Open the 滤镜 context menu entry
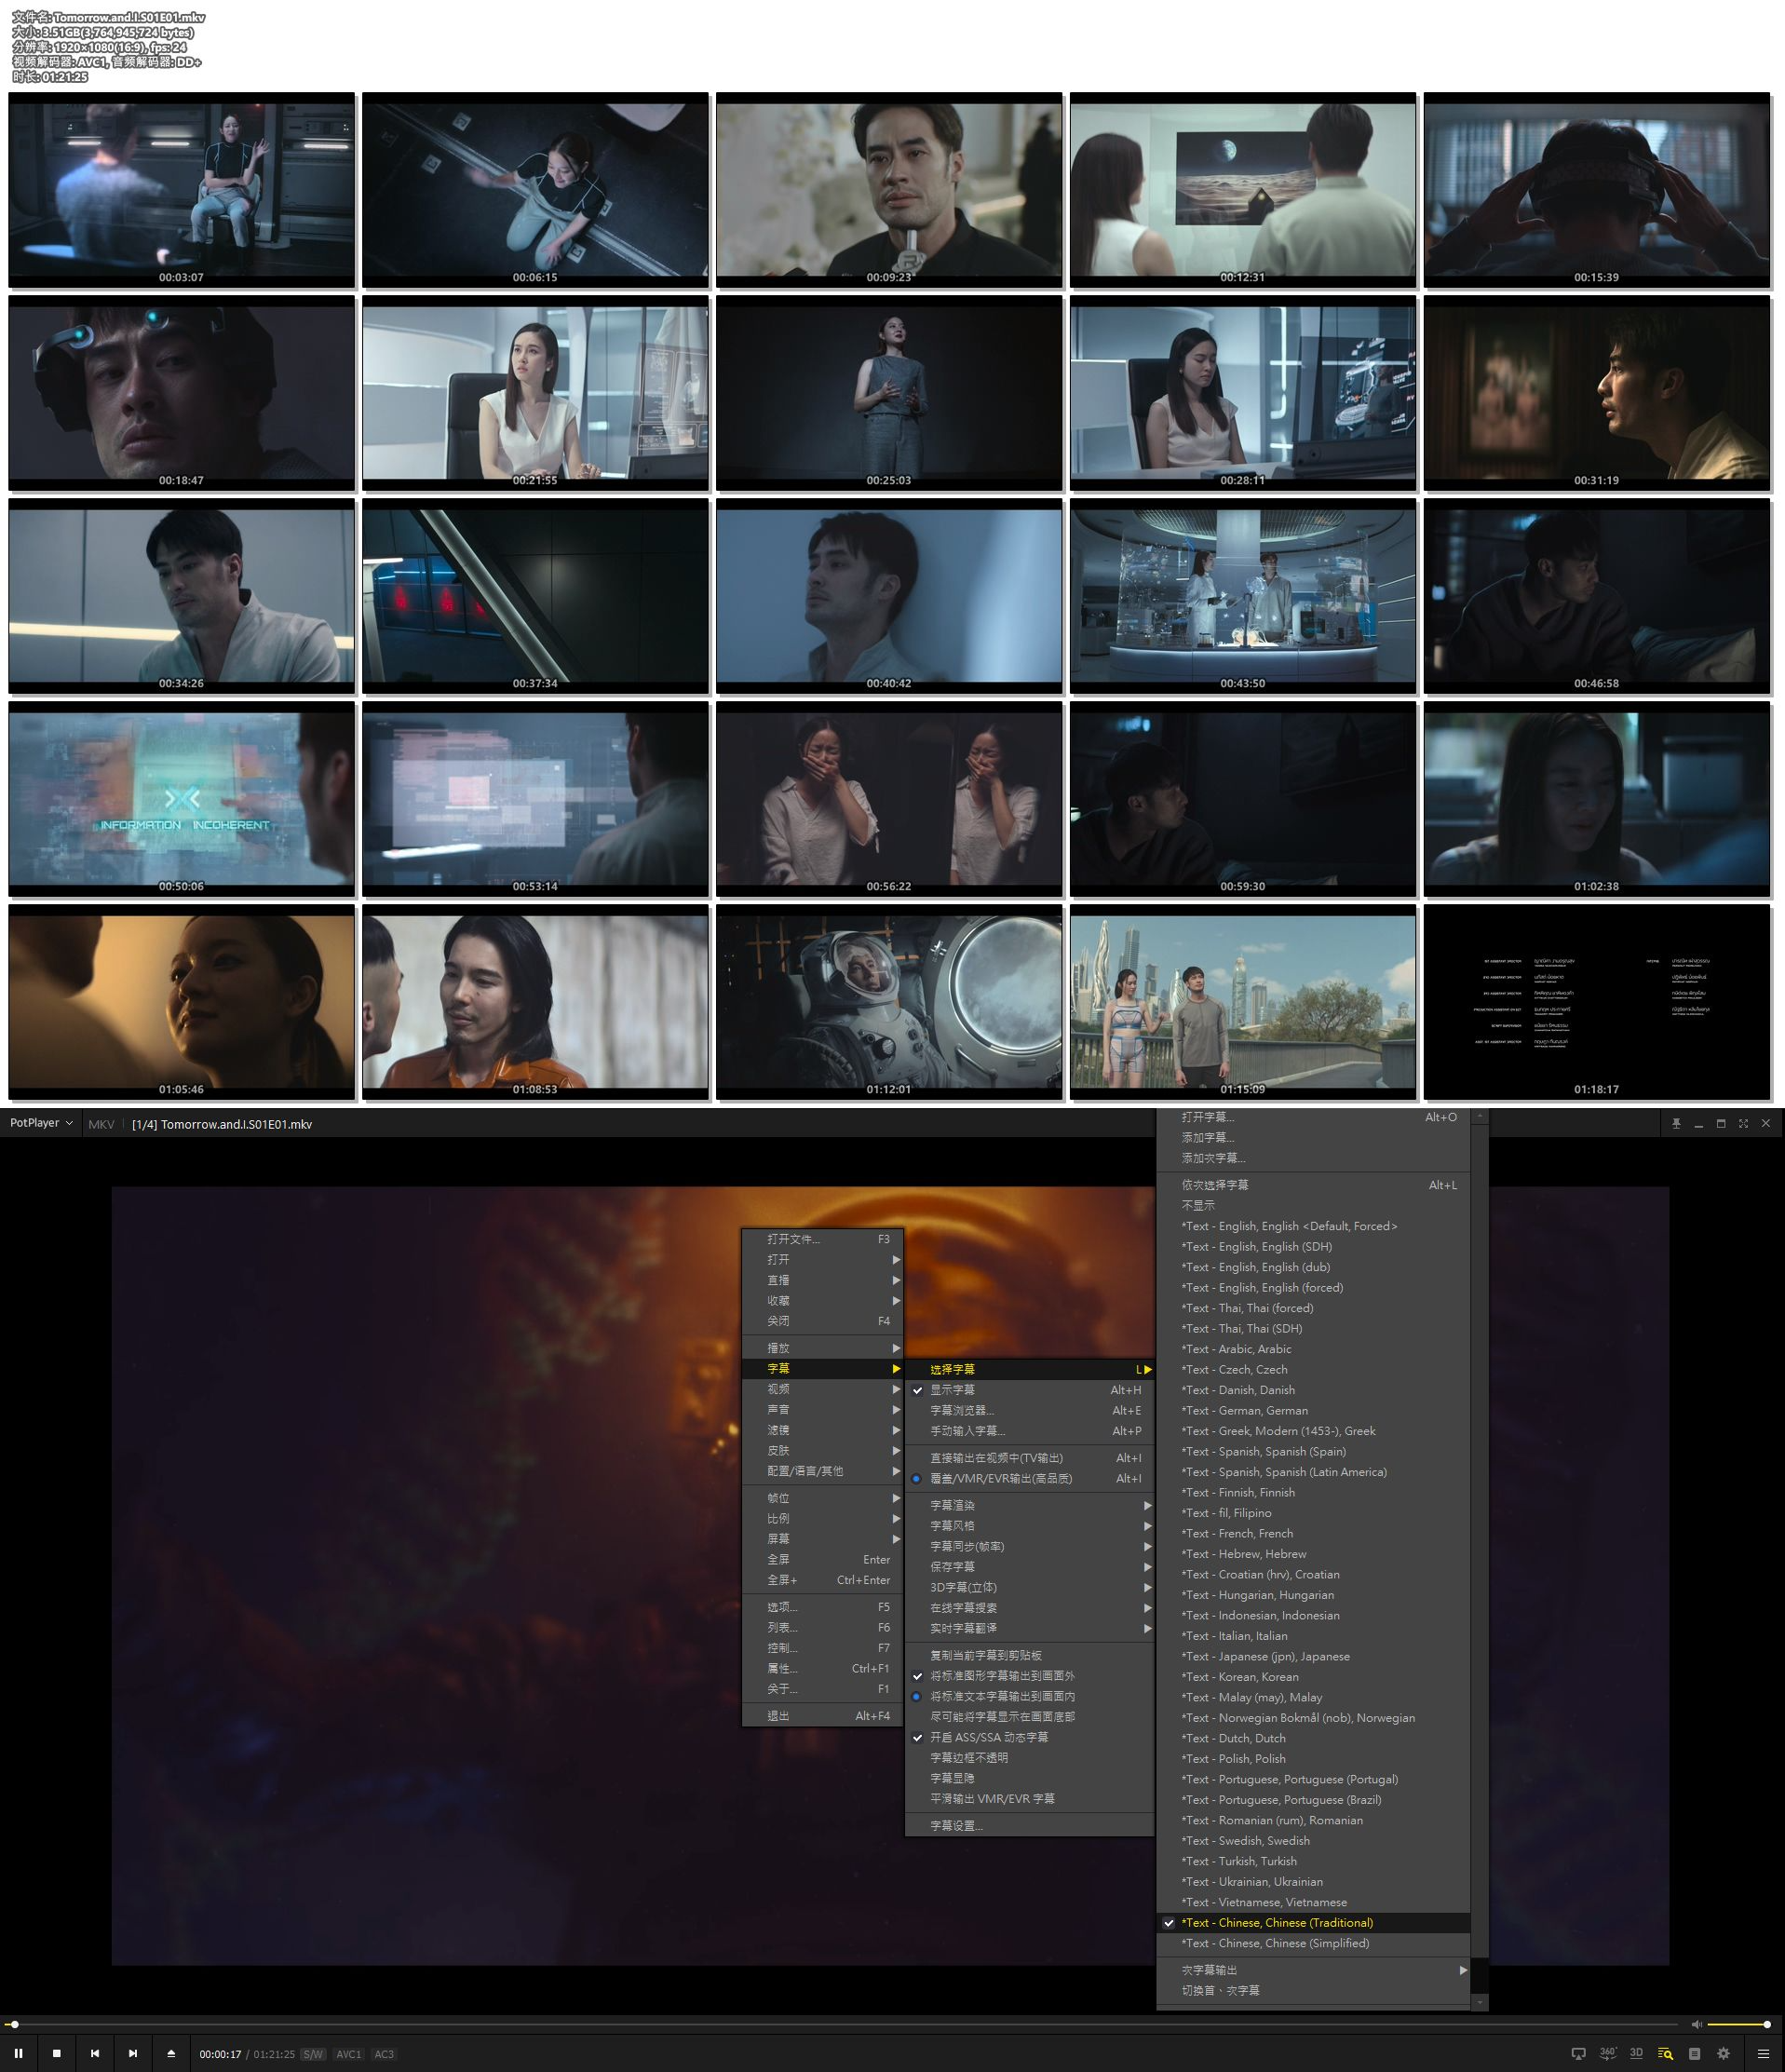 click(822, 1430)
